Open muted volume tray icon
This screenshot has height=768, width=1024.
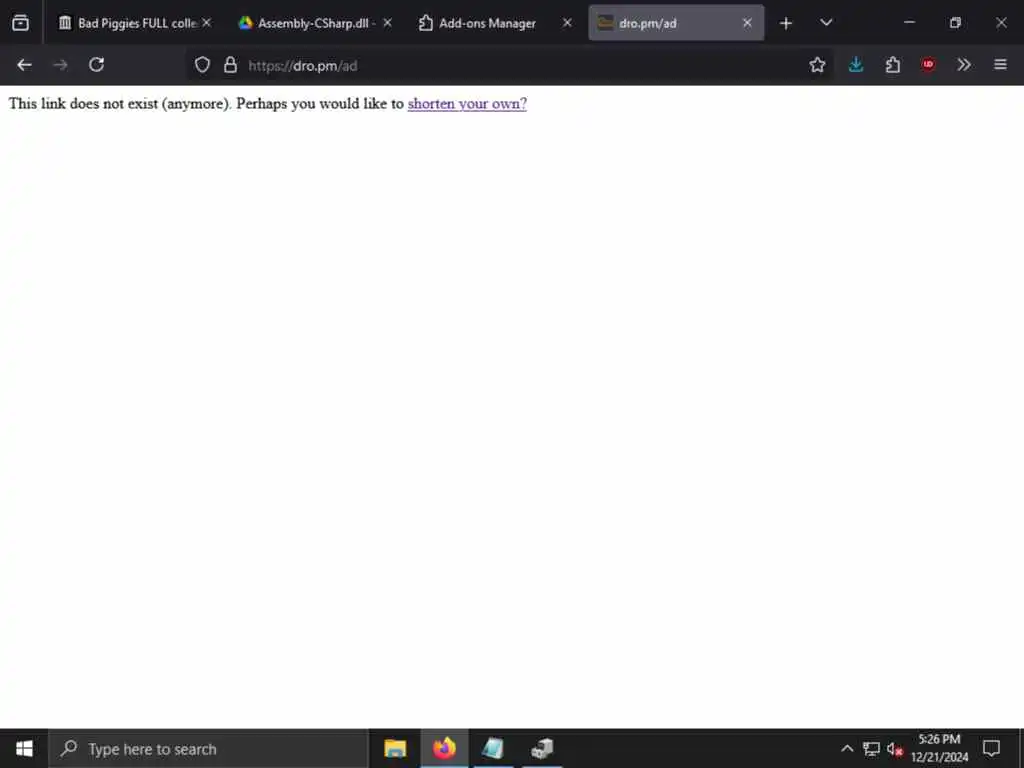pyautogui.click(x=894, y=749)
